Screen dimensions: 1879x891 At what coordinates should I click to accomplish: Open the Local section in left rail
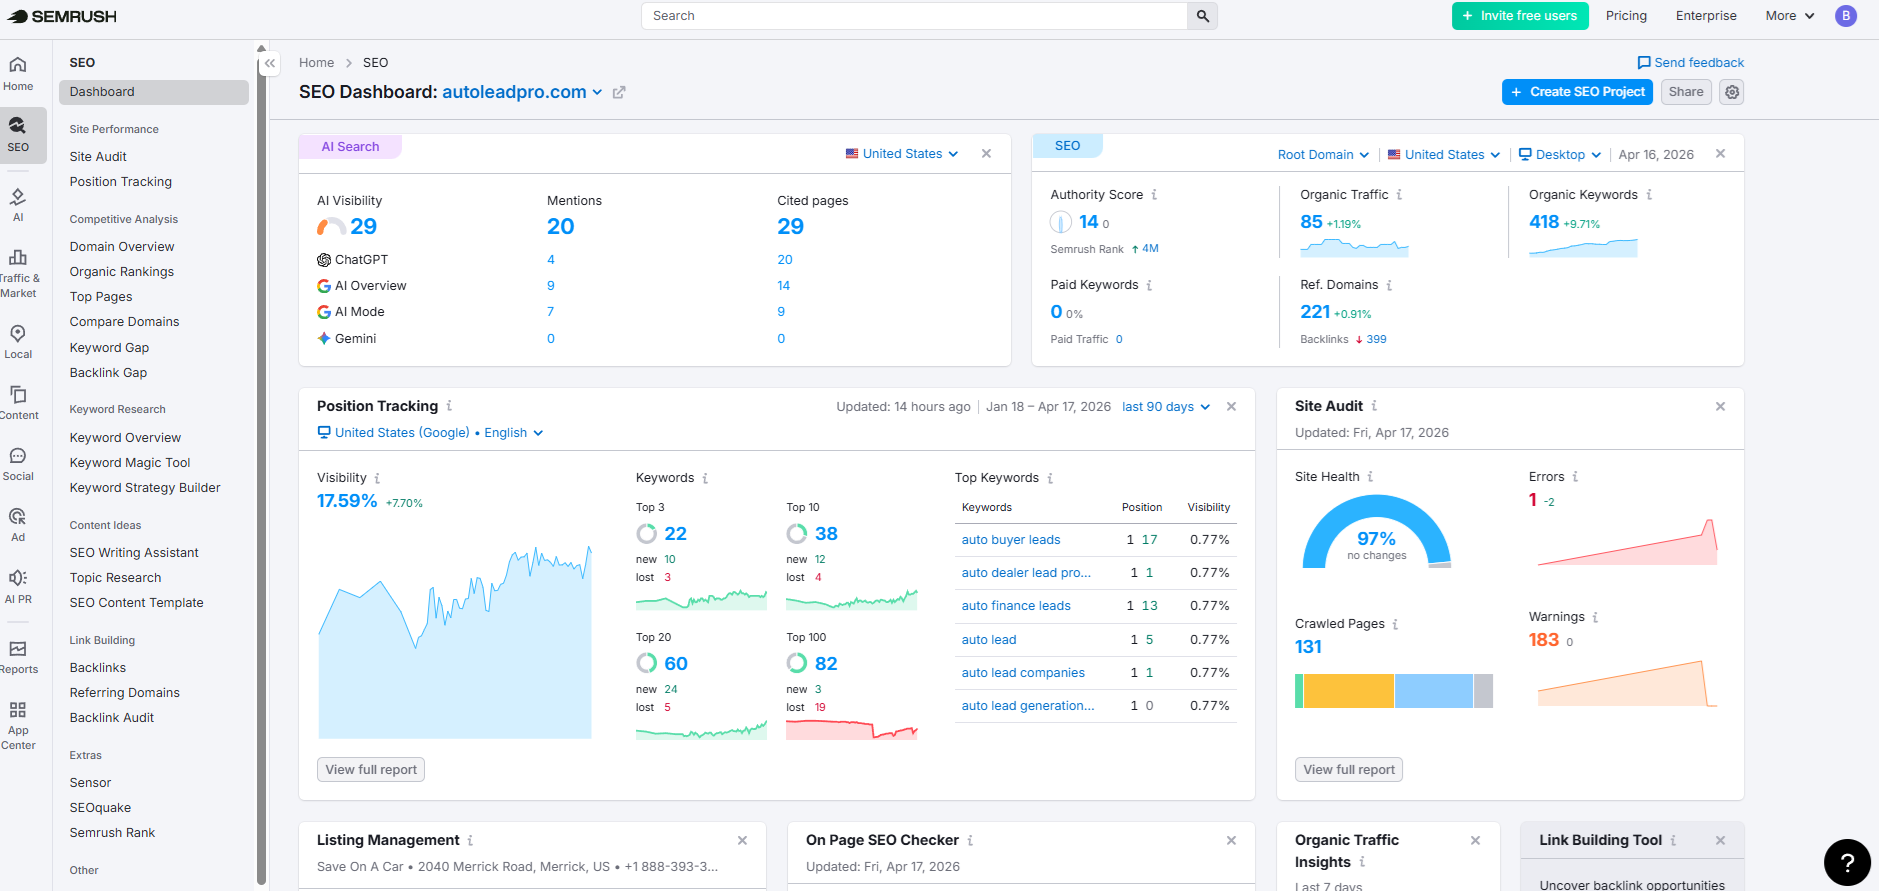pyautogui.click(x=18, y=341)
